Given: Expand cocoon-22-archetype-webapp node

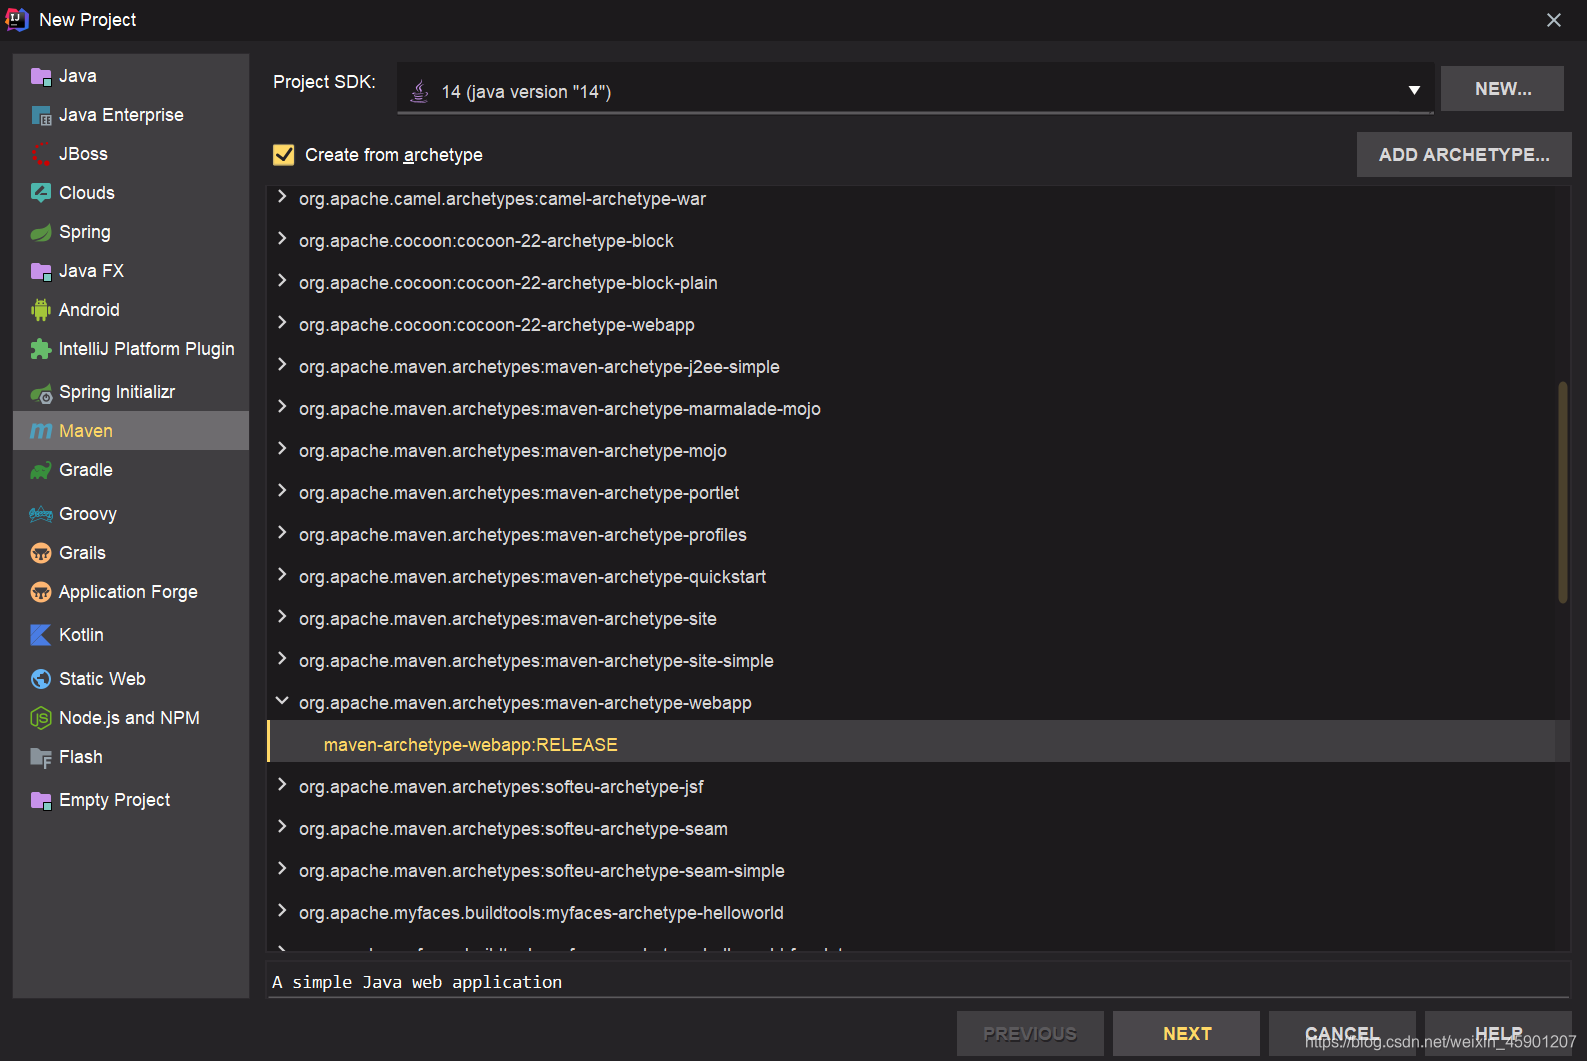Looking at the screenshot, I should (x=282, y=324).
